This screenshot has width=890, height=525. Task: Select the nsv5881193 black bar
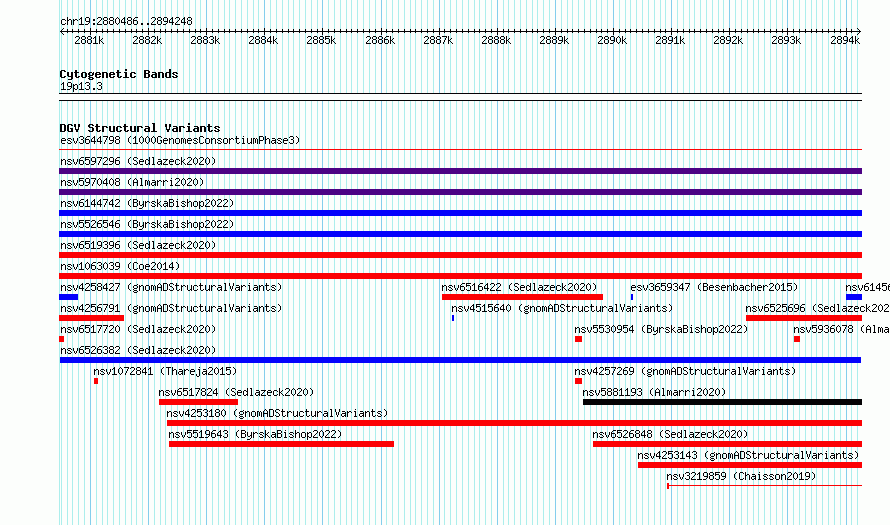pos(723,402)
